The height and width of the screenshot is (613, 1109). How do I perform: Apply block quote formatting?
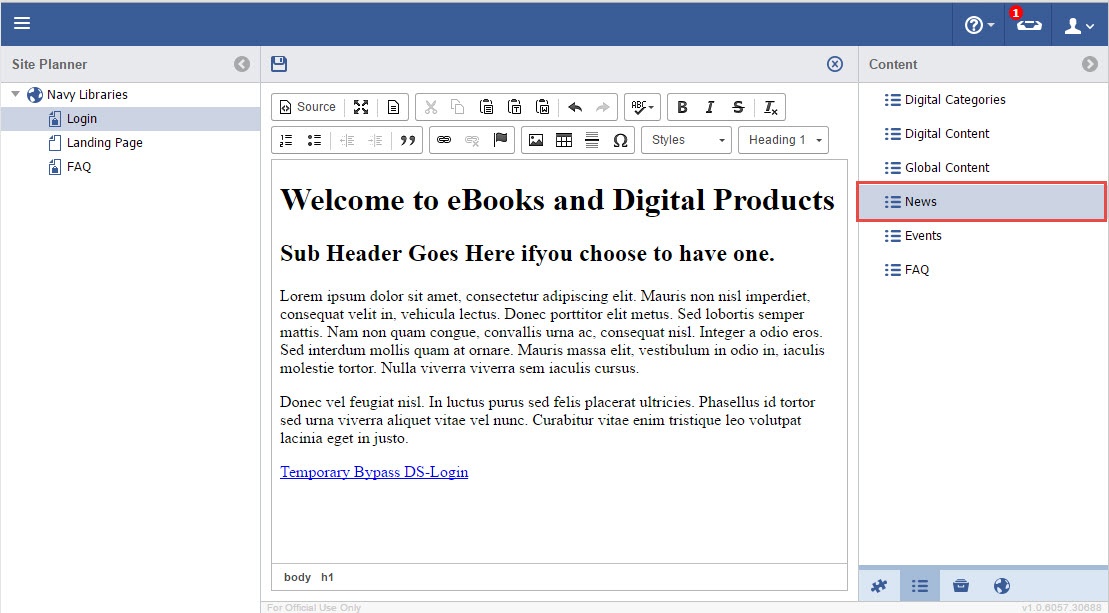pos(407,140)
